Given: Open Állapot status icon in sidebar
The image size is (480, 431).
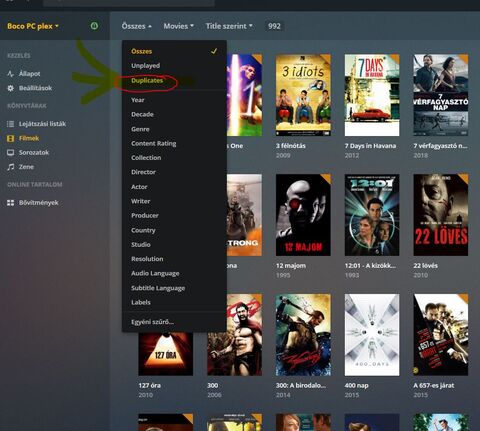Looking at the screenshot, I should (11, 74).
